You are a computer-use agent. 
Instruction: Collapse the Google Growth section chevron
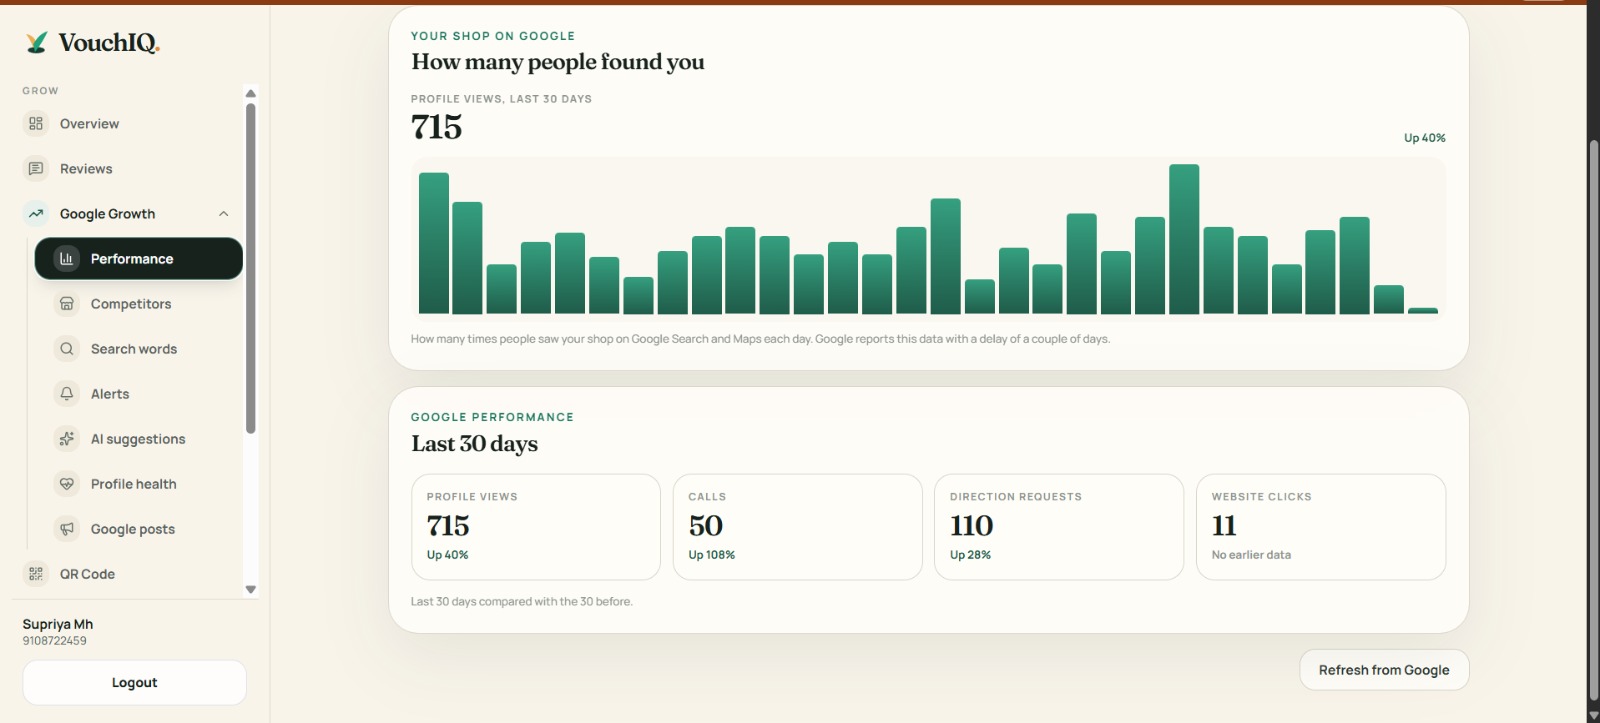[224, 213]
